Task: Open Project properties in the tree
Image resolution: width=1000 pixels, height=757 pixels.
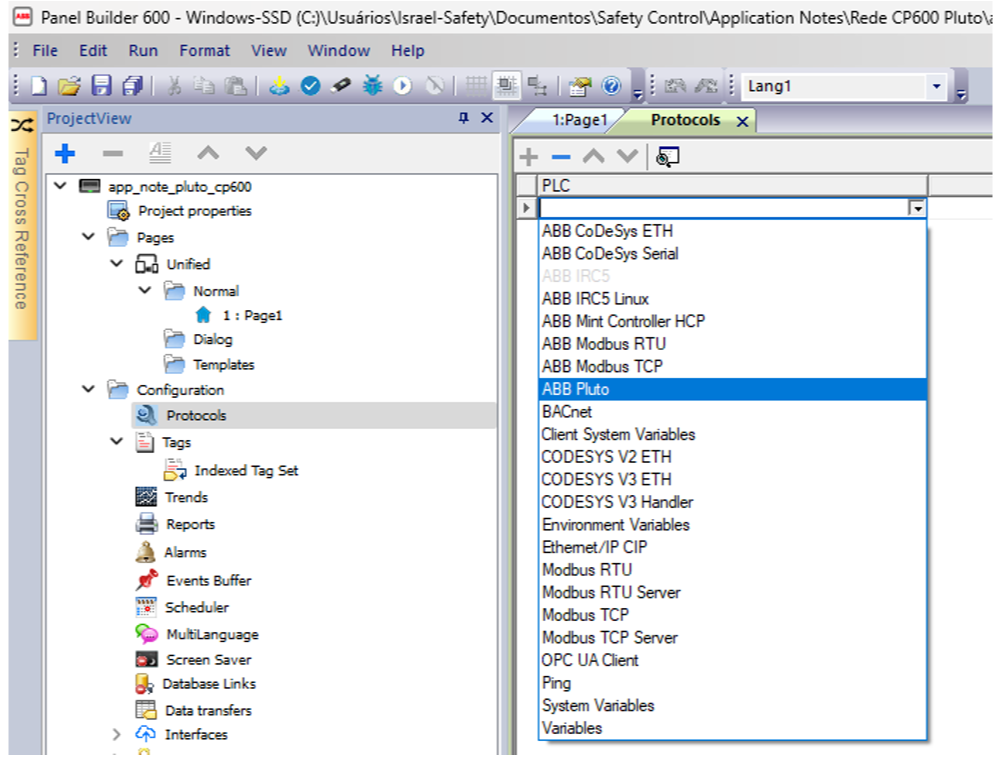Action: (x=195, y=210)
